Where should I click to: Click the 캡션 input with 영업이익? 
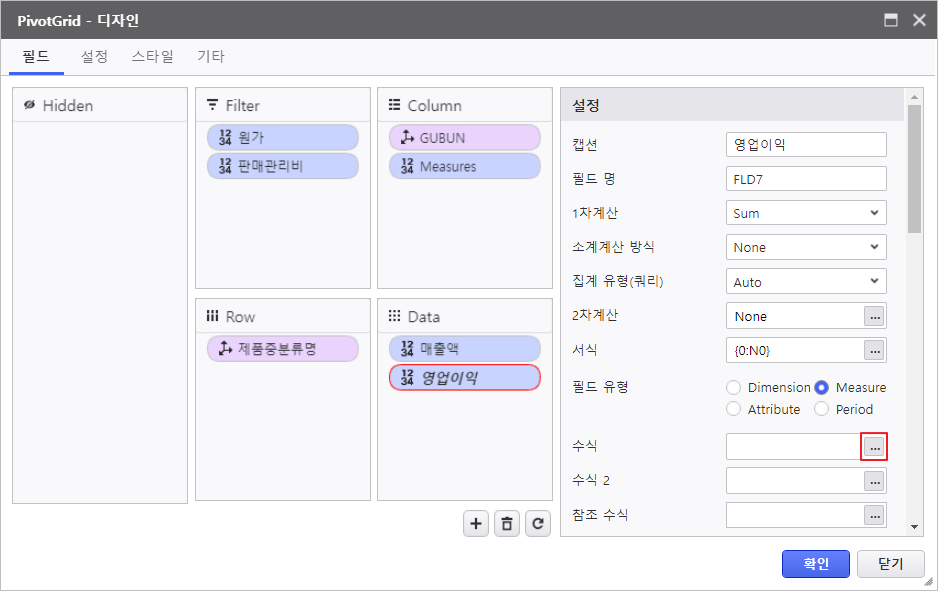[x=806, y=144]
